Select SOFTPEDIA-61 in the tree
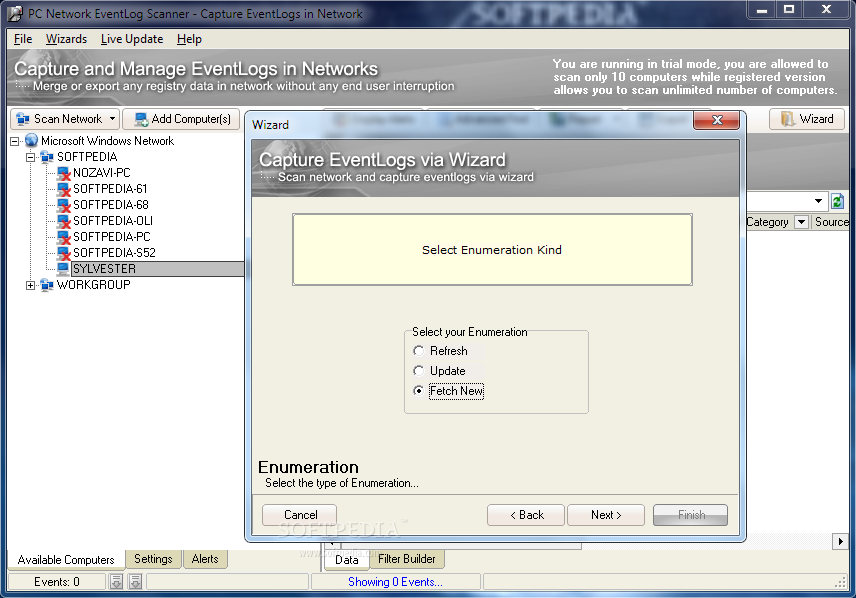Image resolution: width=856 pixels, height=598 pixels. point(110,189)
